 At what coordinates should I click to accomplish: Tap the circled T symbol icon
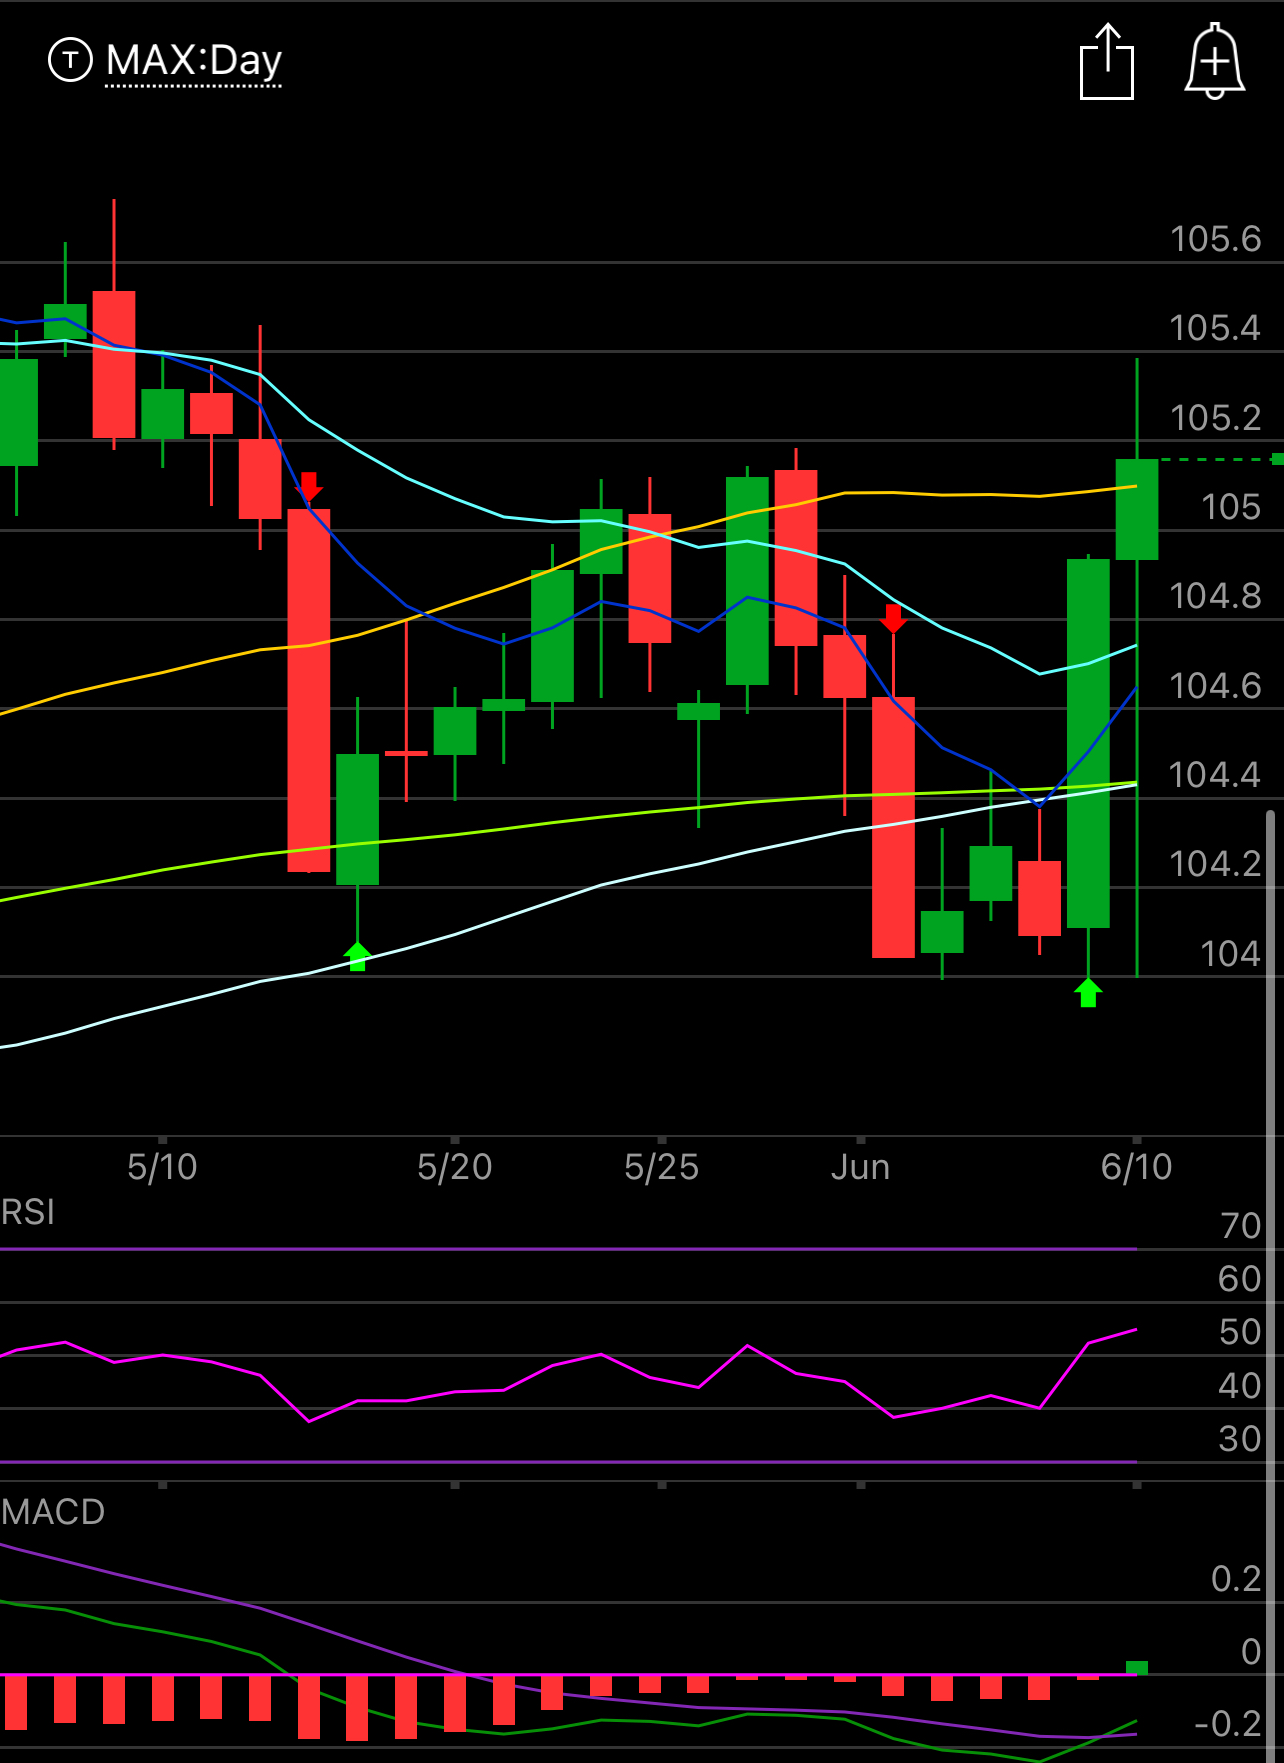[70, 60]
